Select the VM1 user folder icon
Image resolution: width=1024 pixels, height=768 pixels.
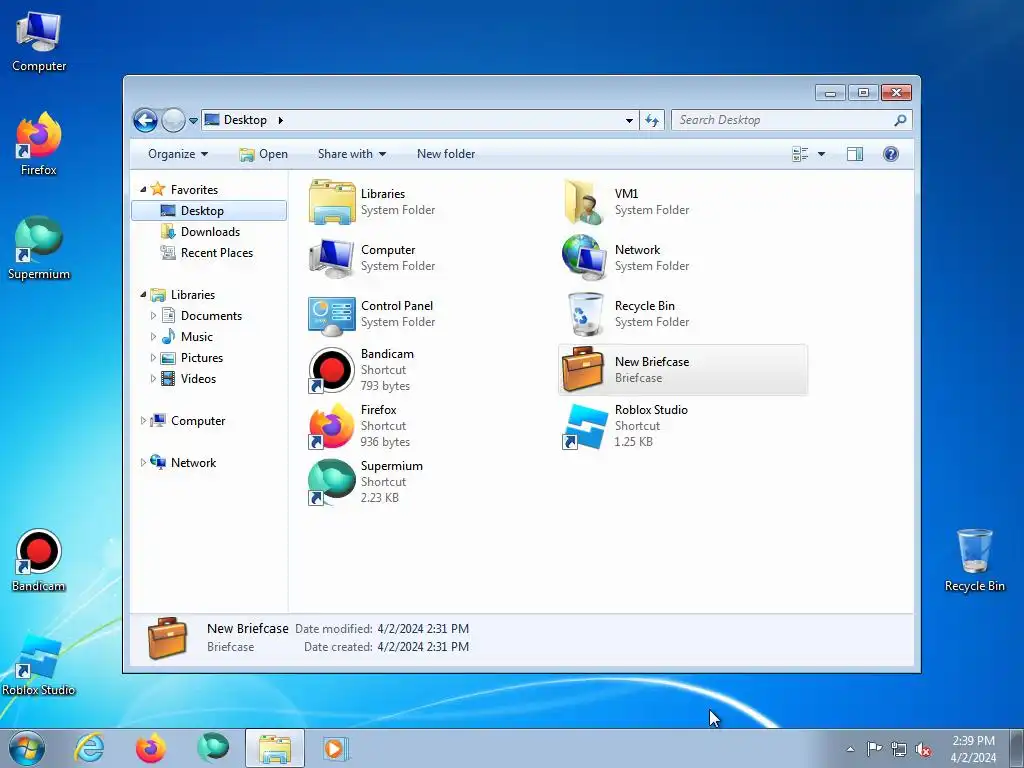point(583,202)
